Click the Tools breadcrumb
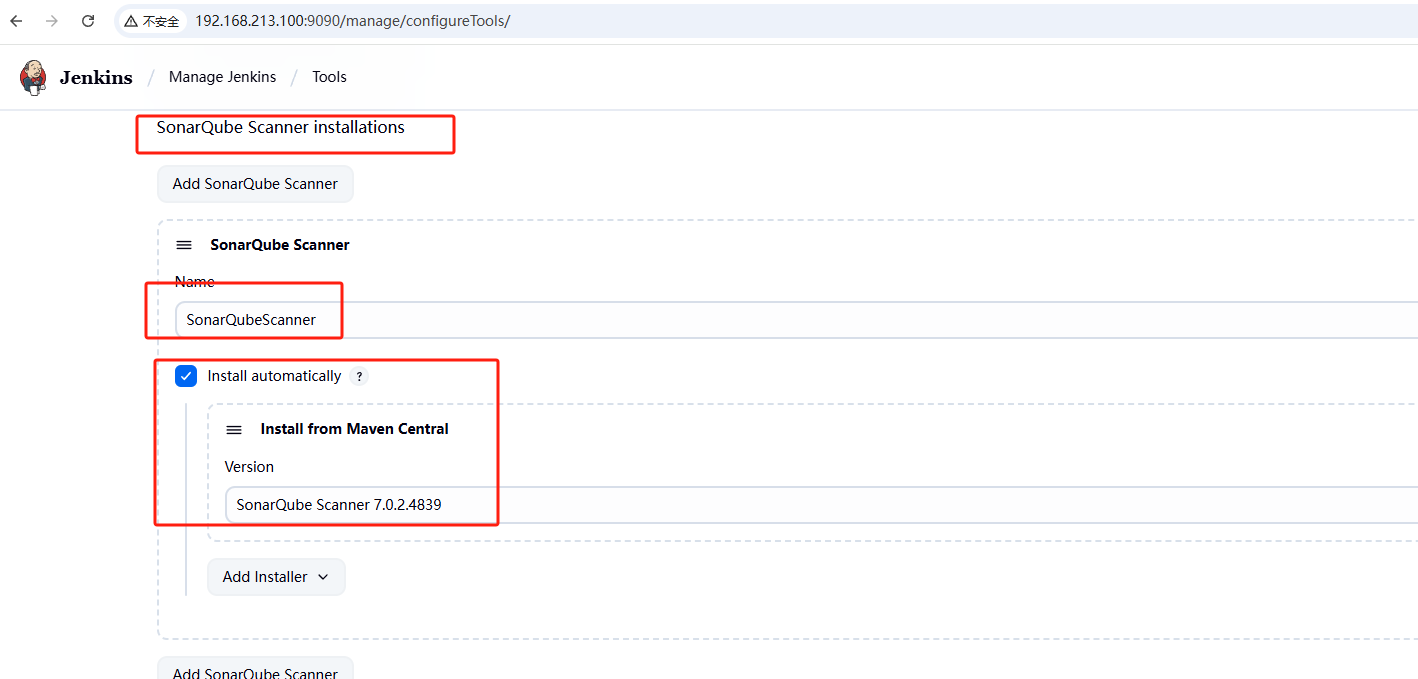The height and width of the screenshot is (679, 1418). 329,77
